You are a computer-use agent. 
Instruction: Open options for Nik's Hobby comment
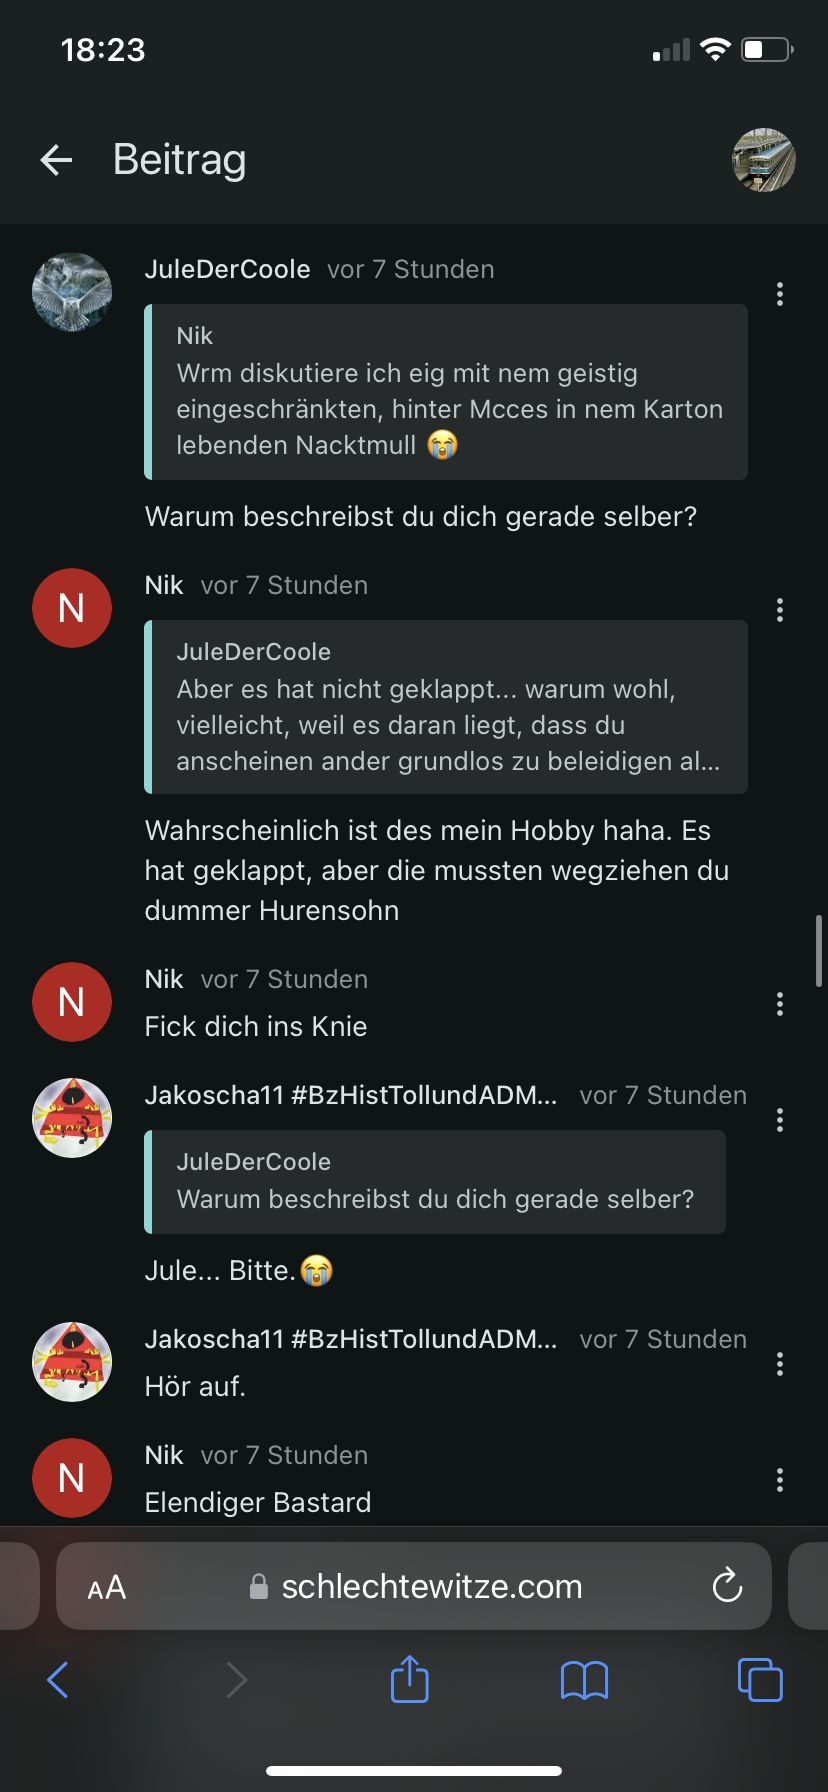[x=780, y=610]
